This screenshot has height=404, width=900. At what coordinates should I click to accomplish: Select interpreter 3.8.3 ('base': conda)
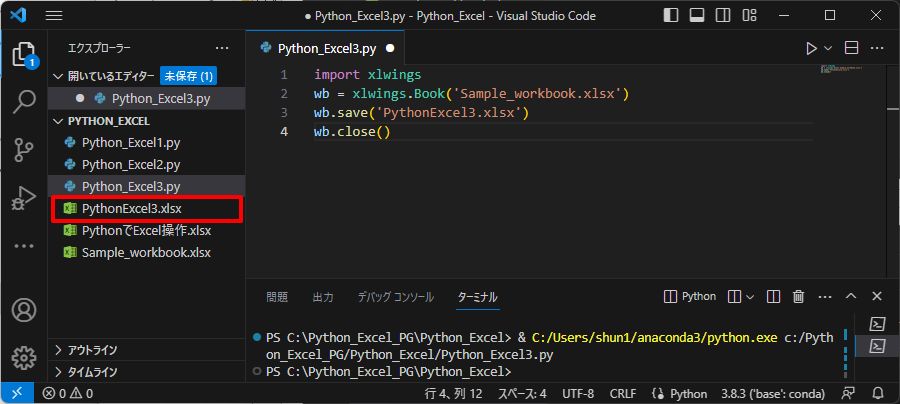coord(773,394)
